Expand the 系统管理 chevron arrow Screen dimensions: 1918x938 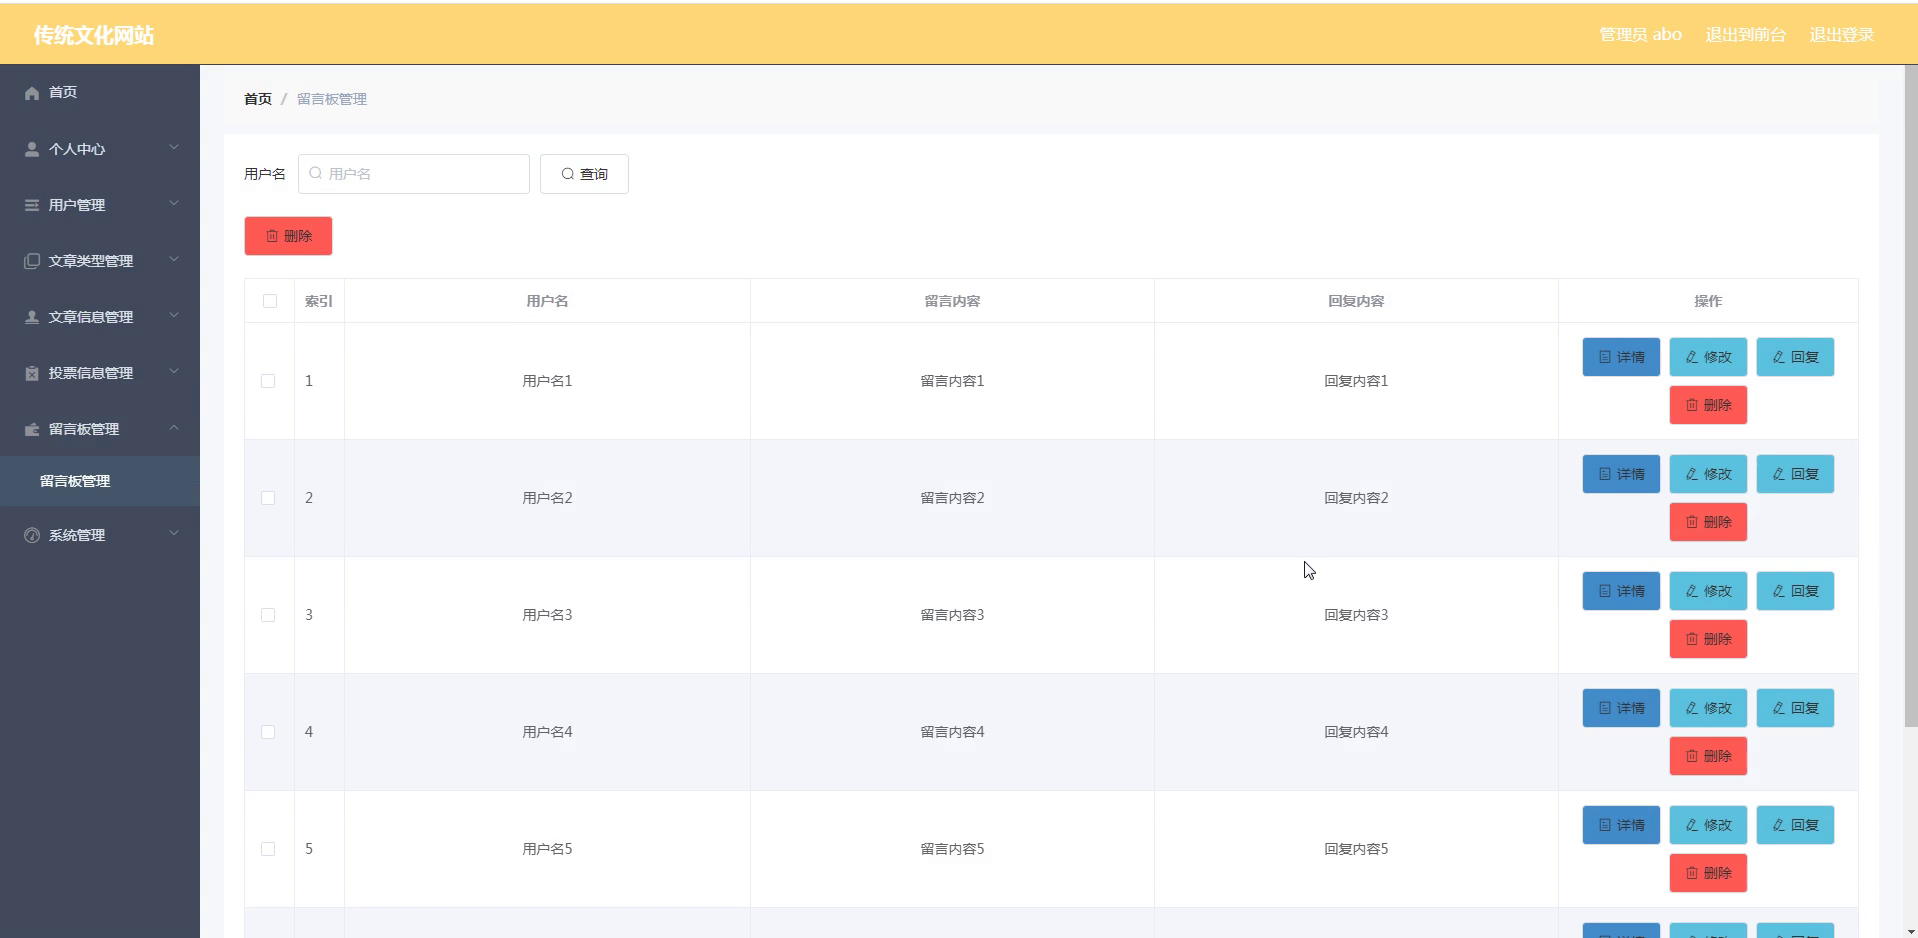coord(174,534)
